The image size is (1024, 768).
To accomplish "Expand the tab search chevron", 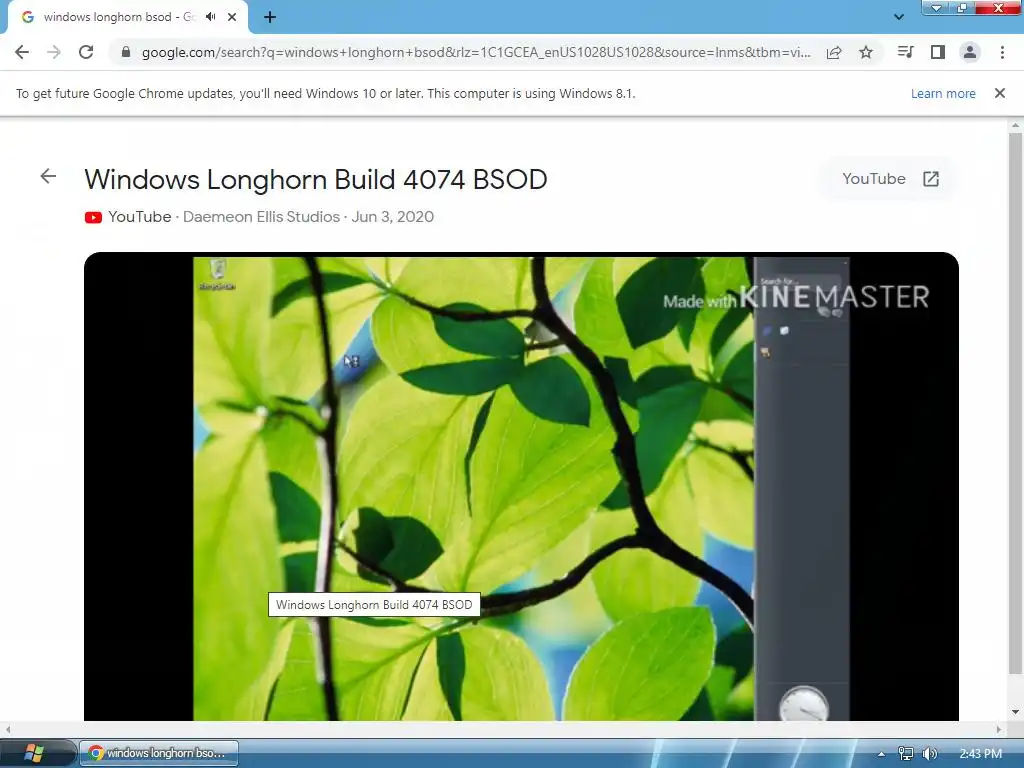I will click(x=899, y=17).
